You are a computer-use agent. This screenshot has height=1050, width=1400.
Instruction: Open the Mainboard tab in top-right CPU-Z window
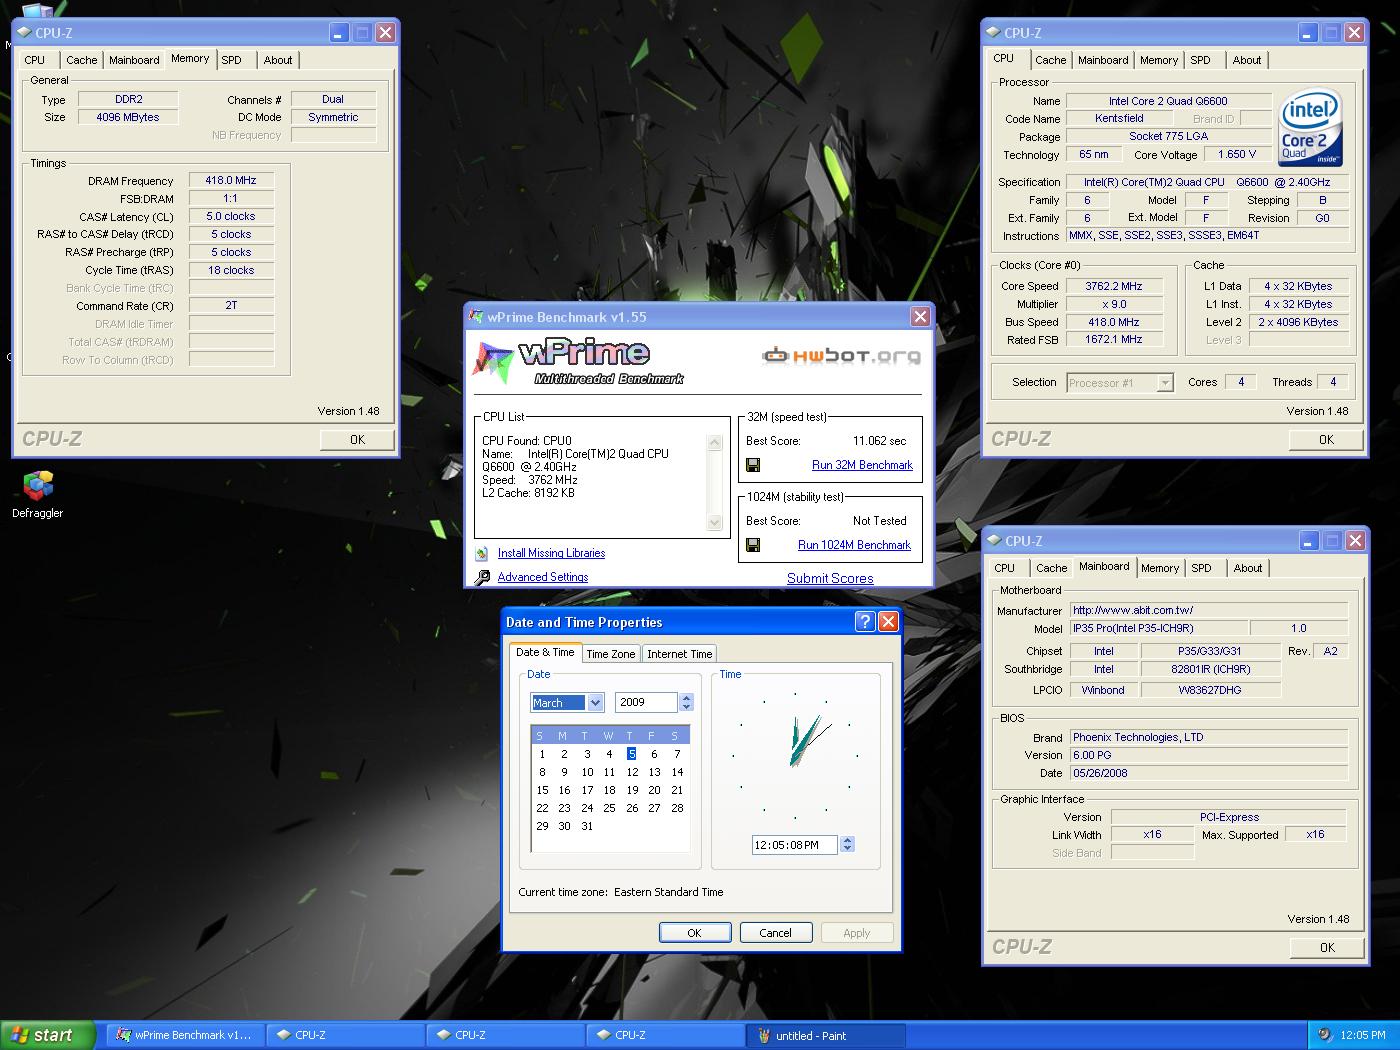(x=1103, y=60)
